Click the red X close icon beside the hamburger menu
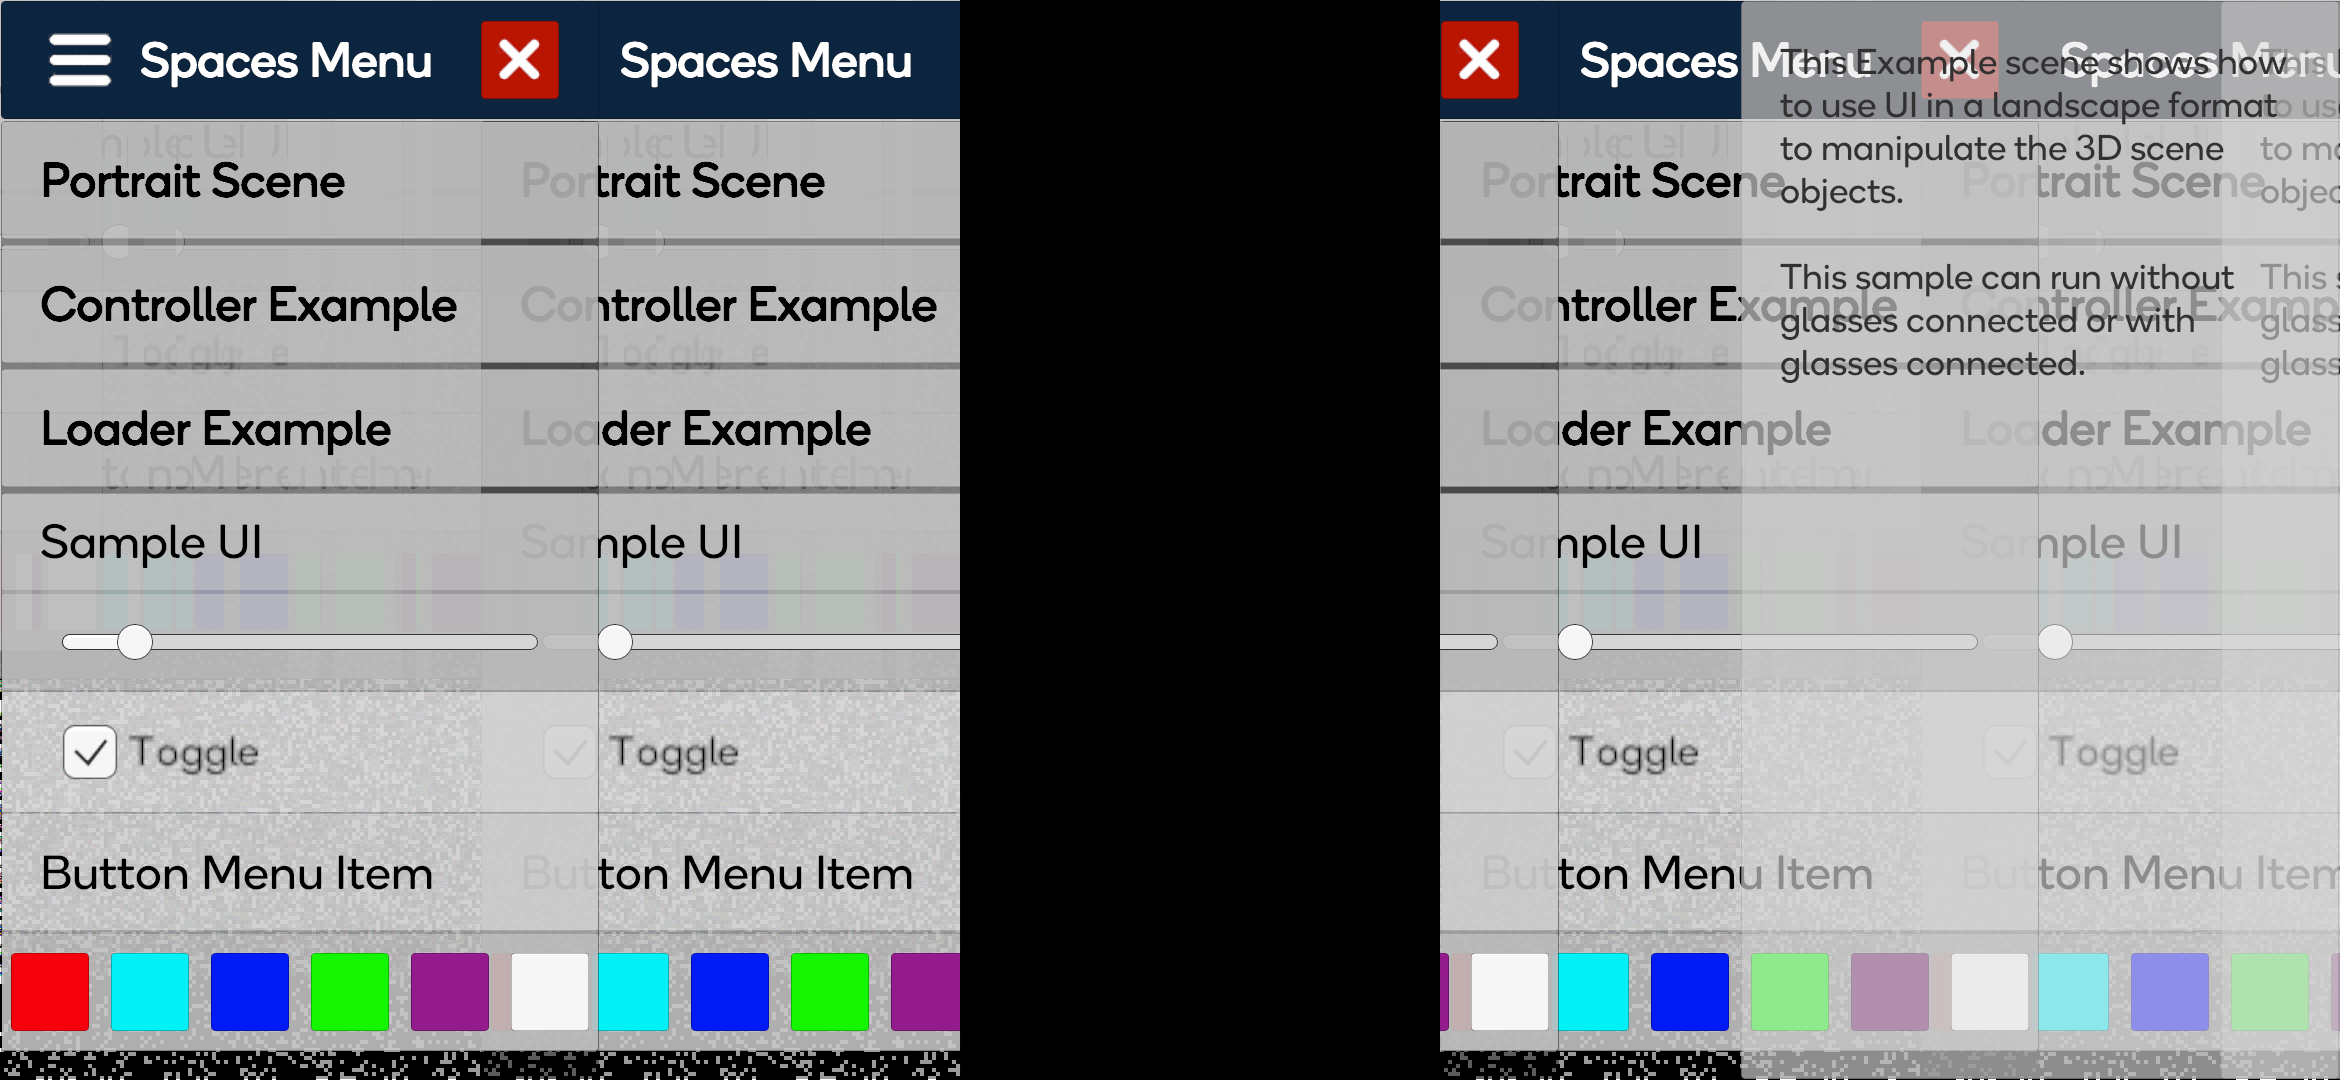Screen dimensions: 2340x1080 tap(520, 60)
